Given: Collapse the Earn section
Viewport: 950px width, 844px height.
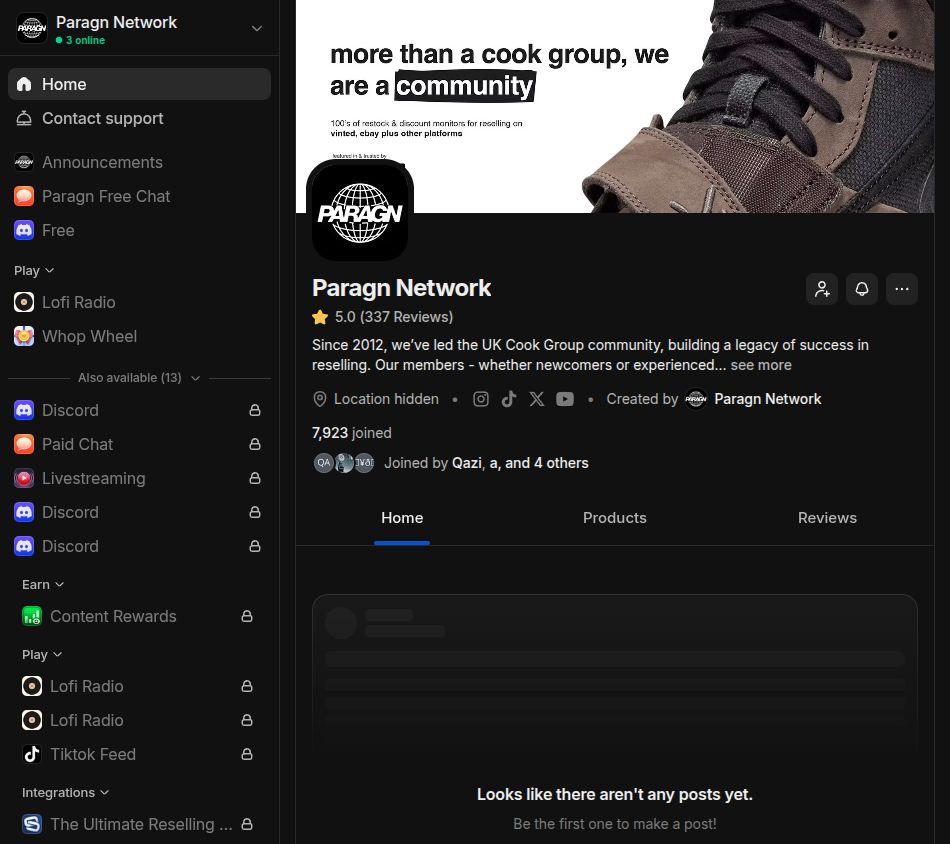Looking at the screenshot, I should tap(42, 585).
